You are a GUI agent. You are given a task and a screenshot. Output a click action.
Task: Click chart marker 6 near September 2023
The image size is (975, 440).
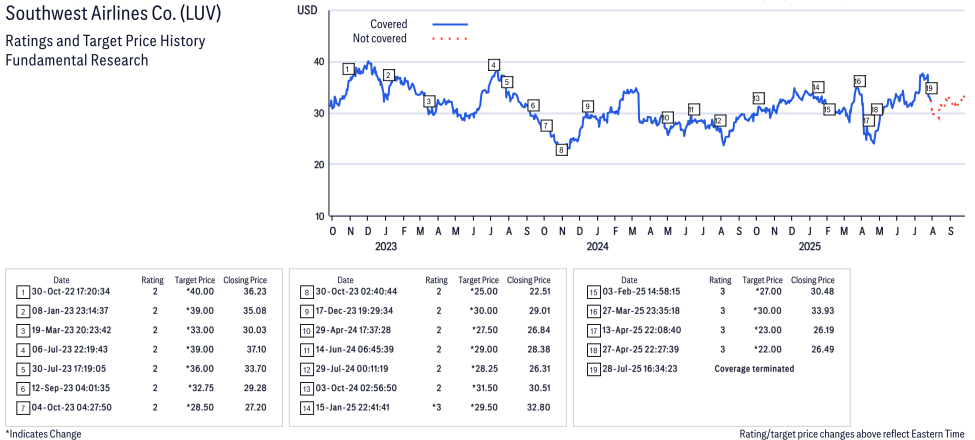[532, 105]
